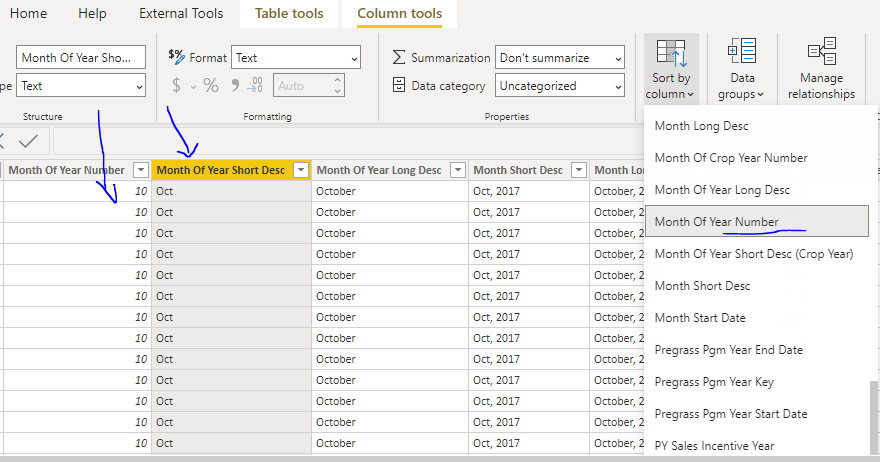Switch to the Help tab

coord(92,13)
